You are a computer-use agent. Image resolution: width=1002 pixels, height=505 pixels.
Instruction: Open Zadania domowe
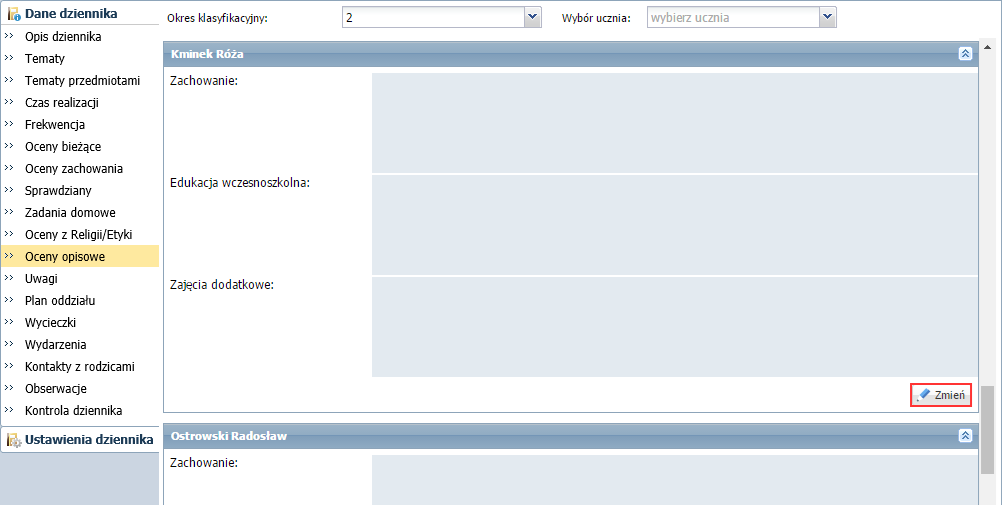(x=70, y=212)
